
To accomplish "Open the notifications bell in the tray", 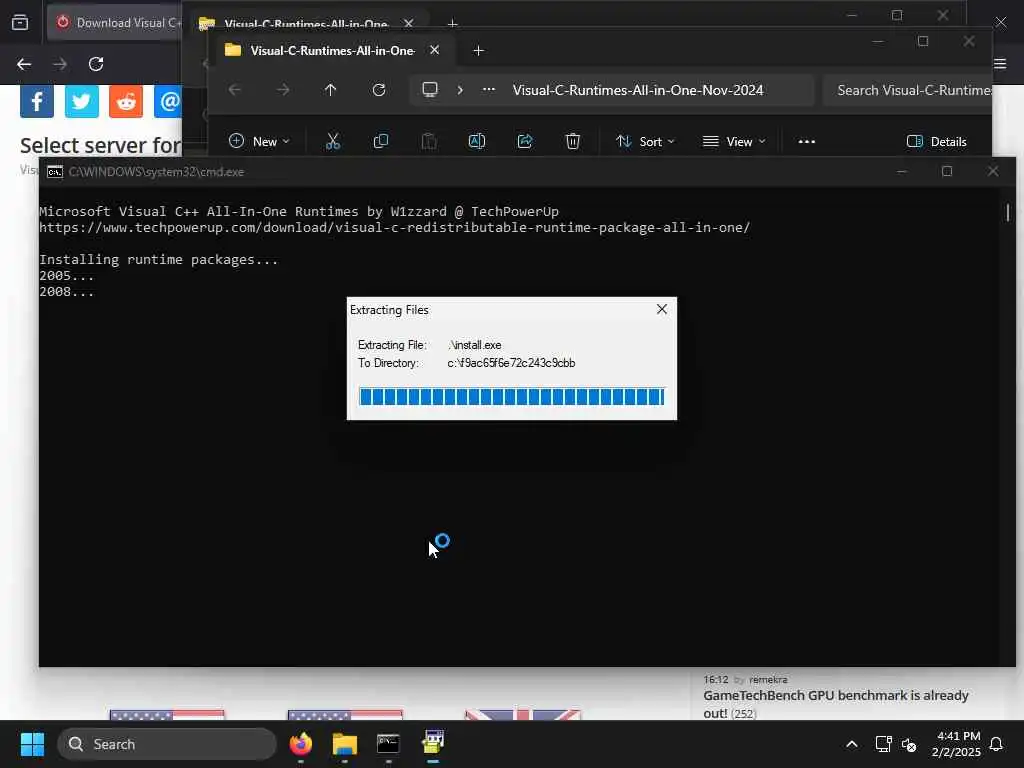I will (x=996, y=744).
